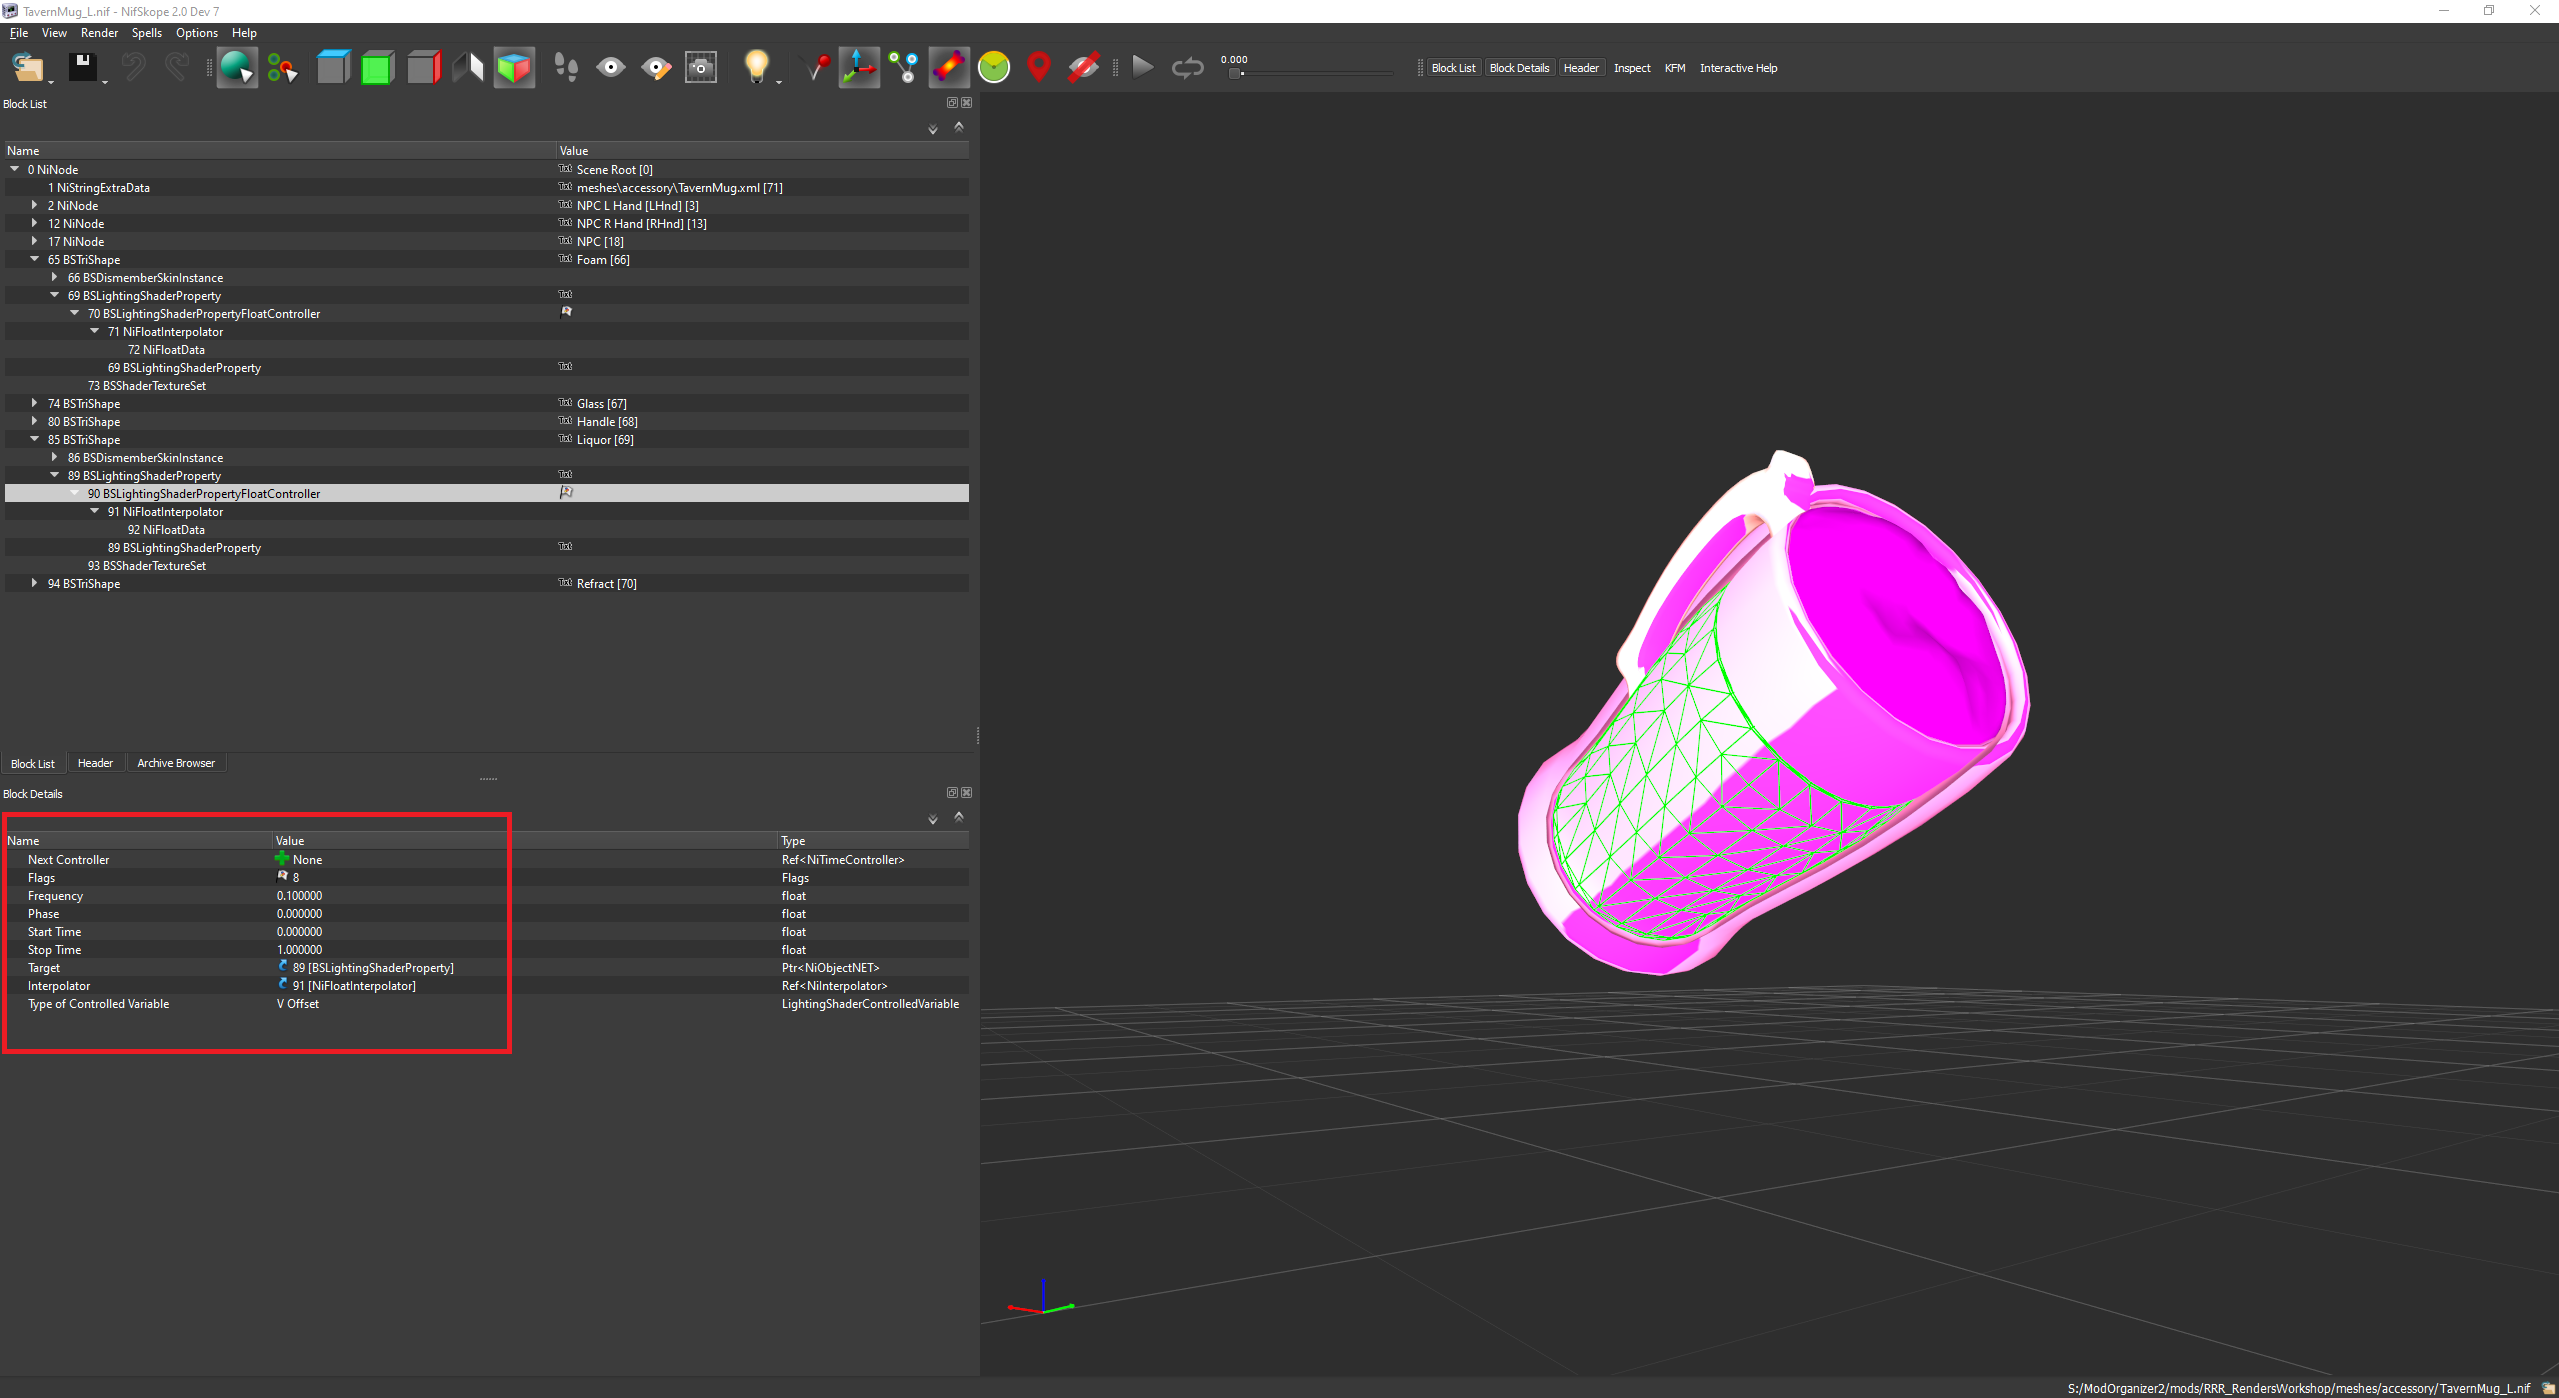This screenshot has width=2559, height=1398.
Task: Click the Save floppy disk icon
Action: (x=82, y=68)
